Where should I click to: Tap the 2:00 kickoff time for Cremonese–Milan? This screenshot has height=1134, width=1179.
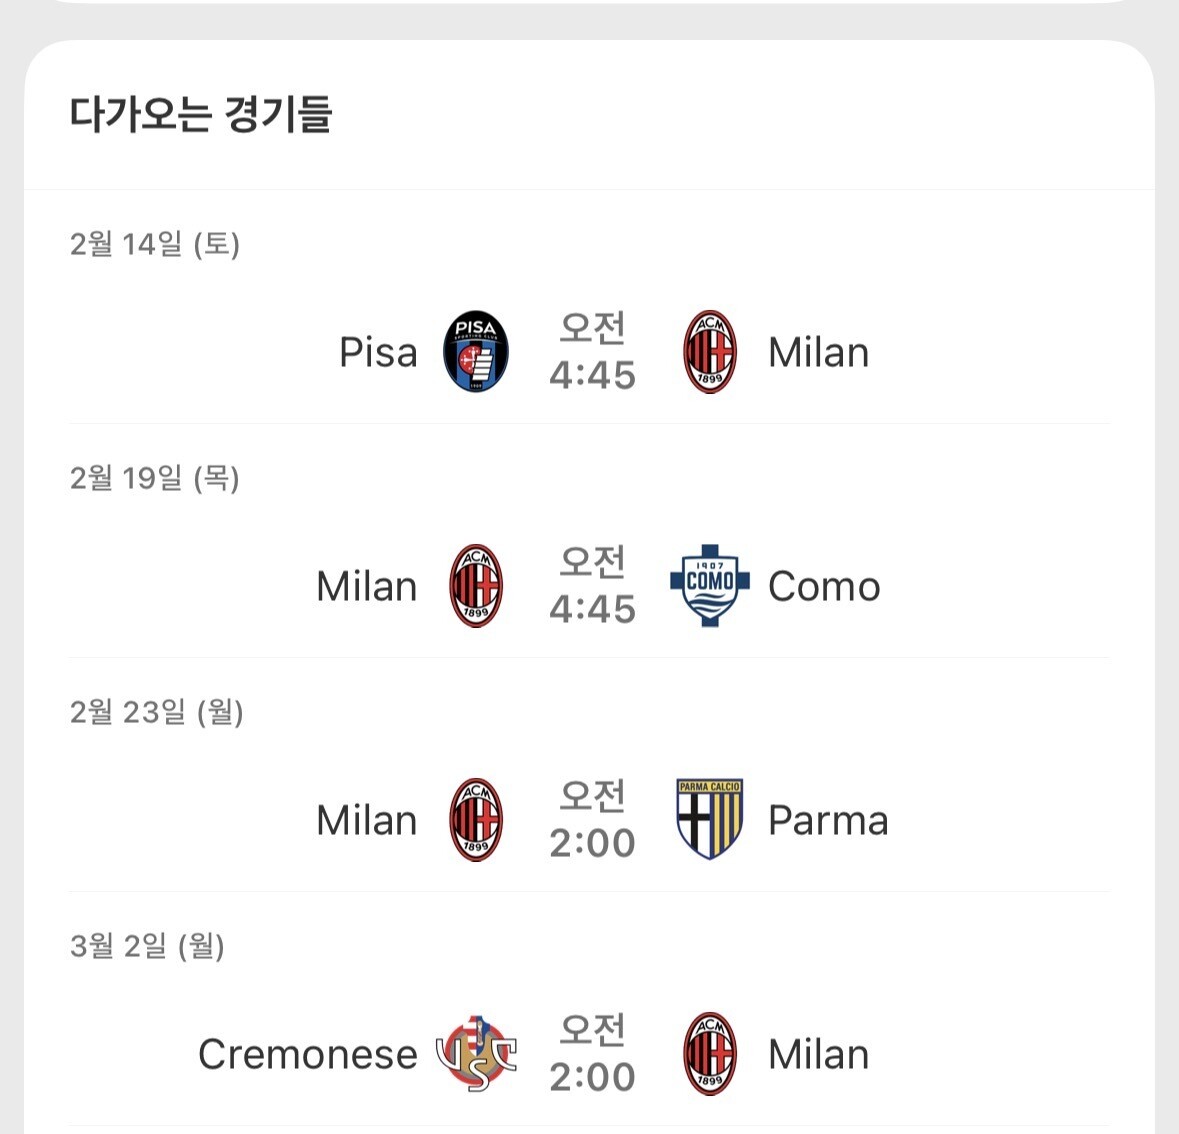(x=592, y=1076)
